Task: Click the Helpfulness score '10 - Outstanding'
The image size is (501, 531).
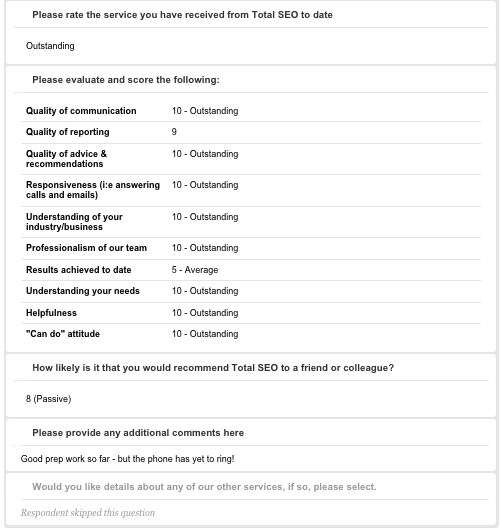Action: pos(205,313)
